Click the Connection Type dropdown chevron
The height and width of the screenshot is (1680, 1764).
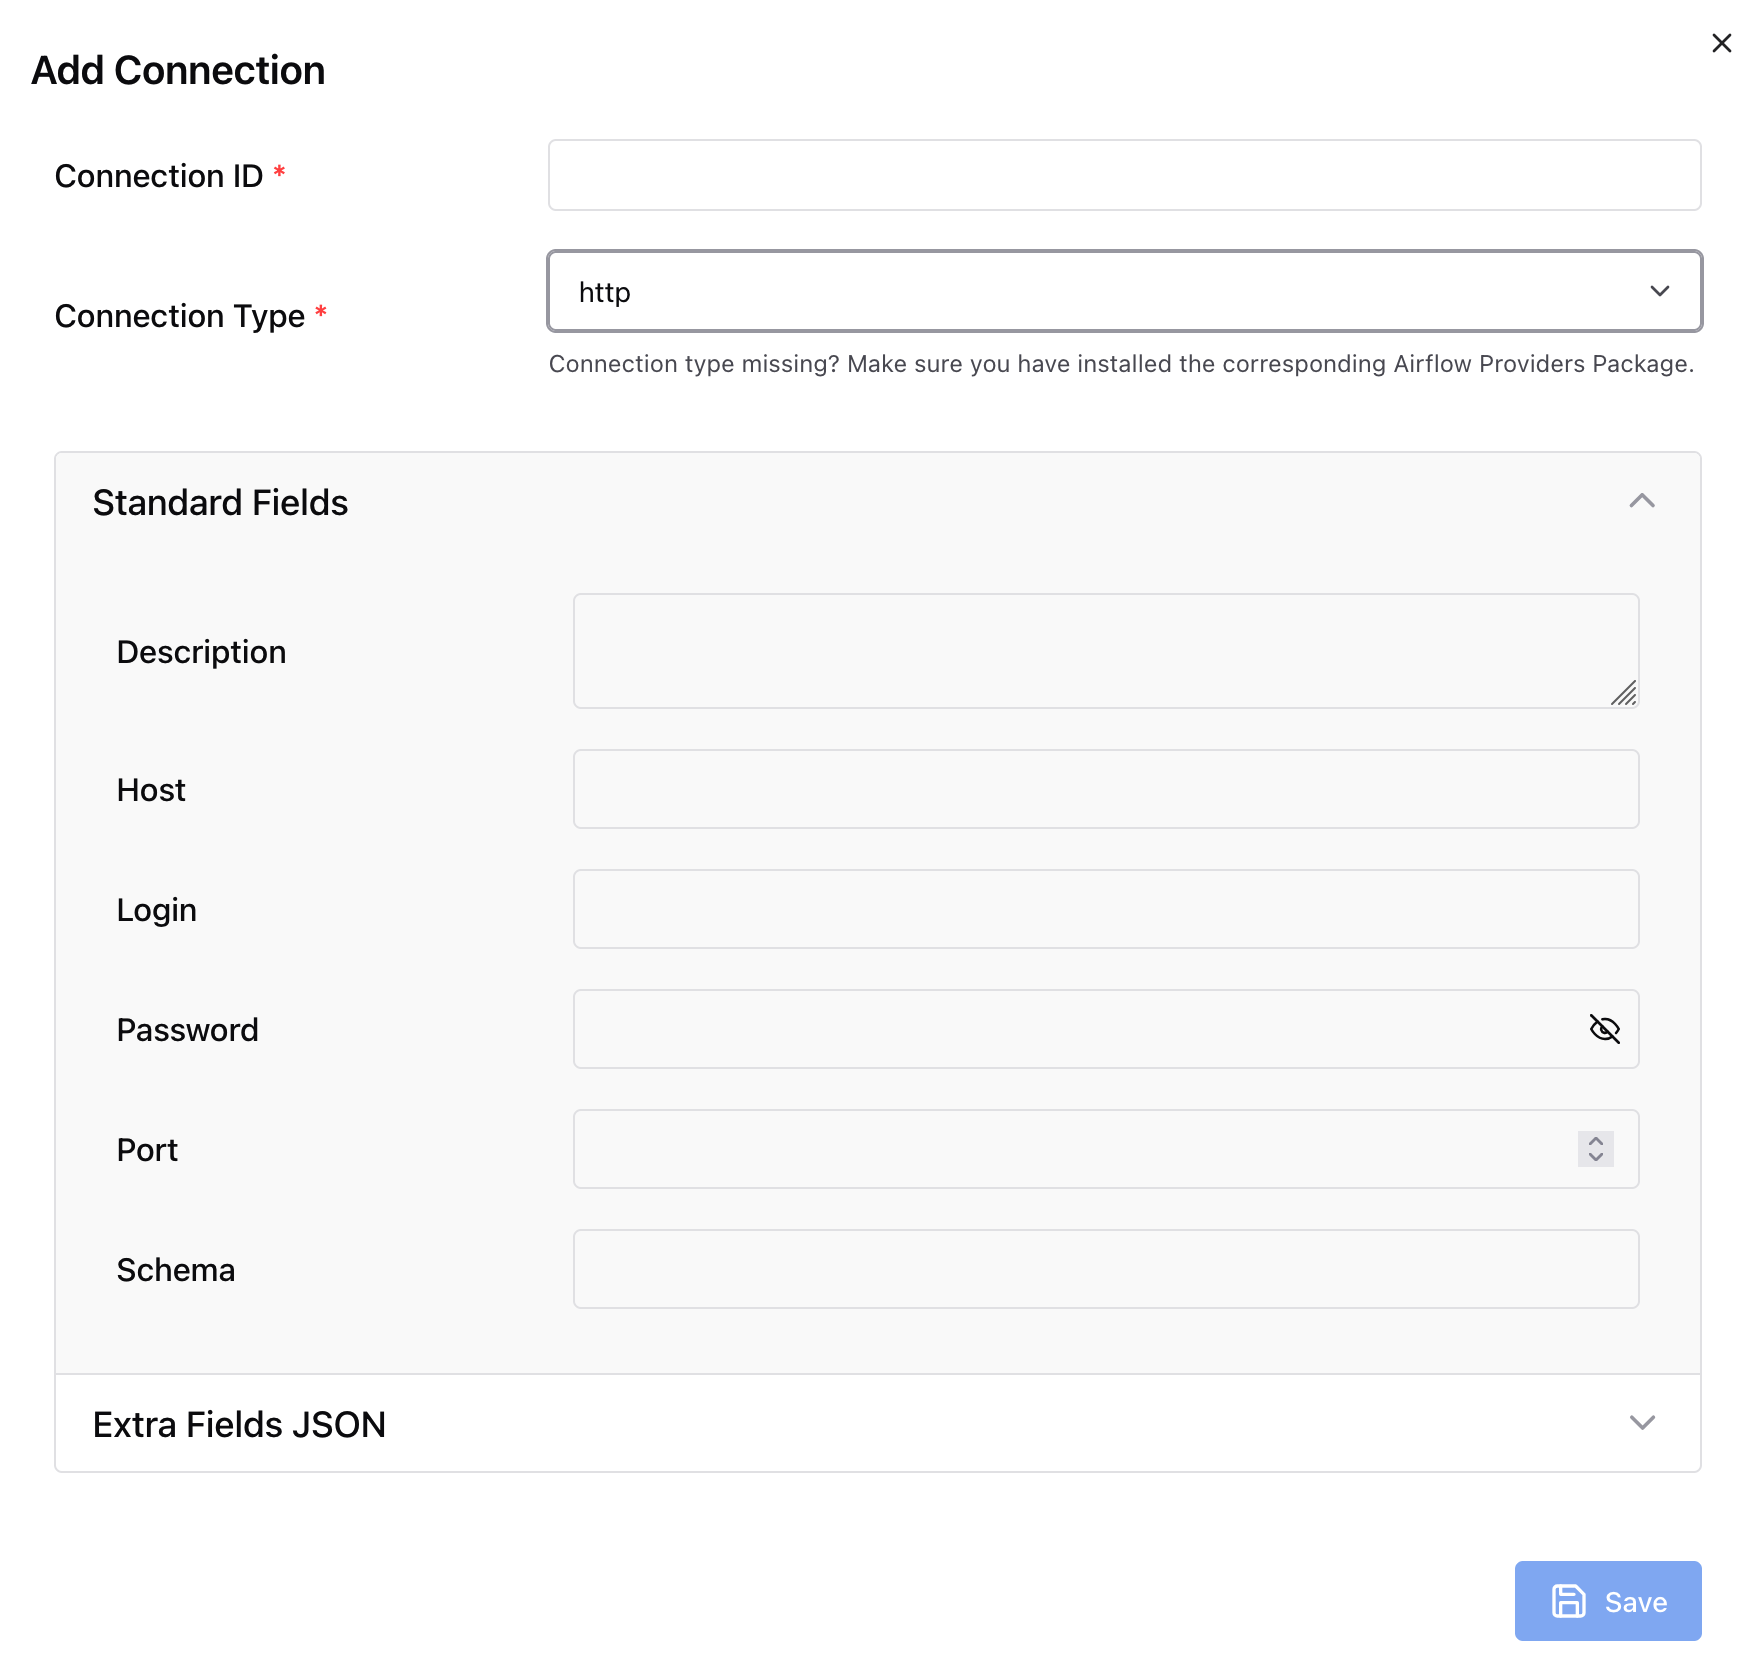click(x=1659, y=291)
